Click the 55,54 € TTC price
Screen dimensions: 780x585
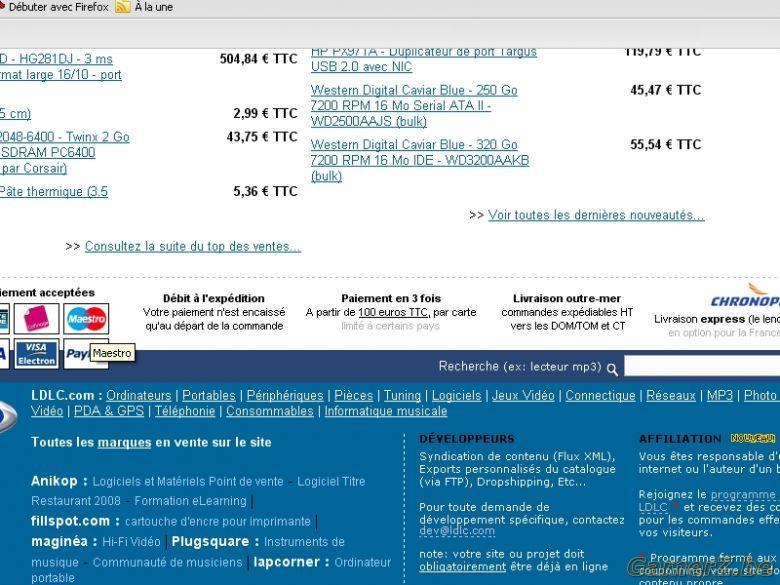666,145
